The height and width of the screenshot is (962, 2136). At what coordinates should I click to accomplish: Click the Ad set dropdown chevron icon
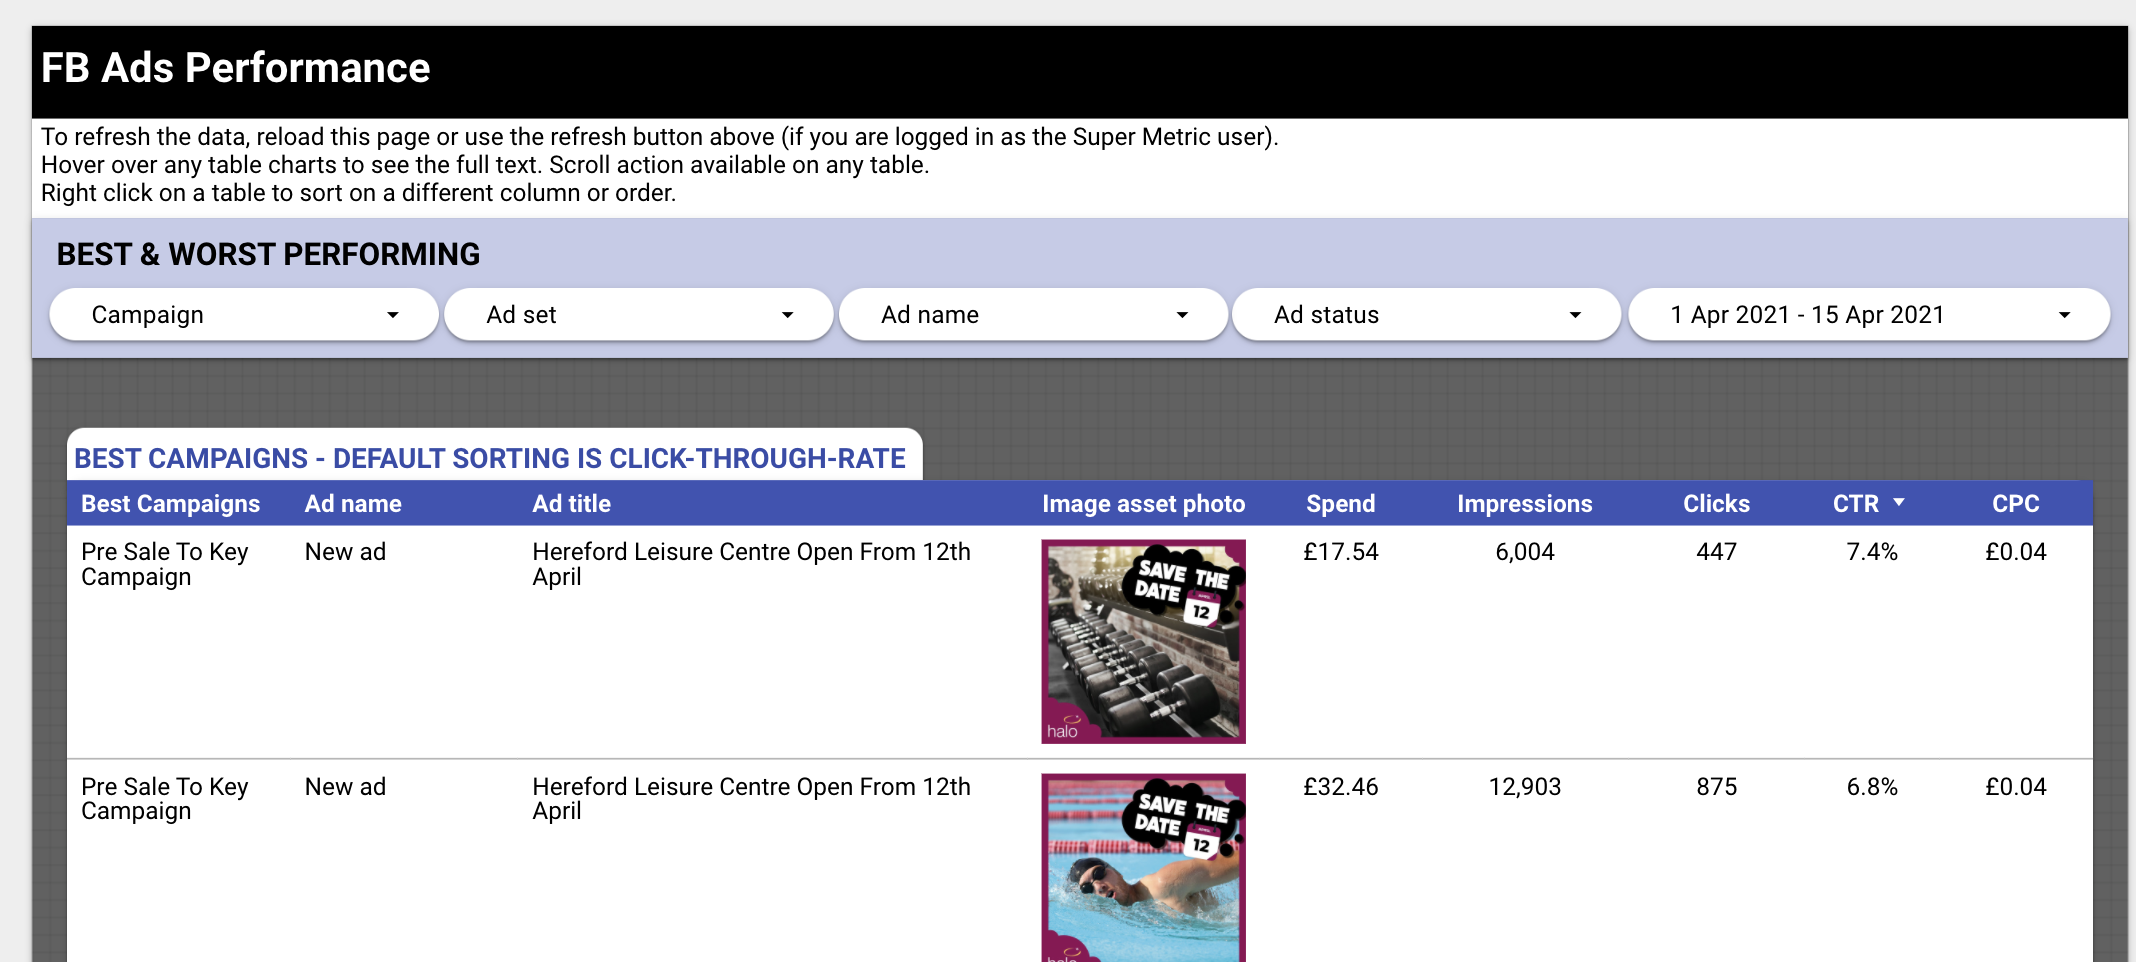(788, 314)
